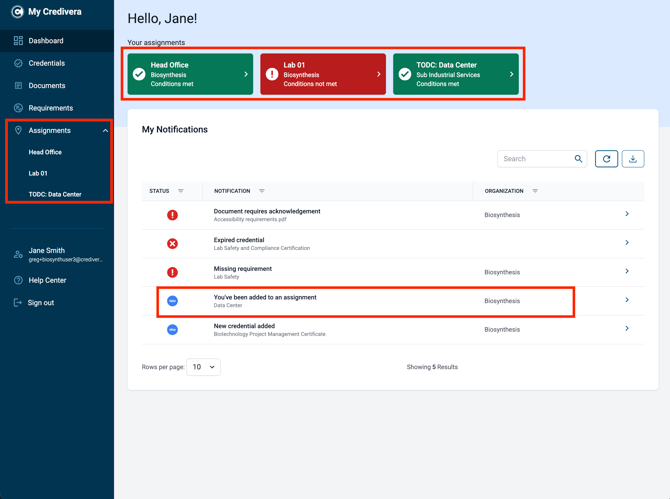670x499 pixels.
Task: Click the Credentials checkmark icon
Action: tap(18, 63)
